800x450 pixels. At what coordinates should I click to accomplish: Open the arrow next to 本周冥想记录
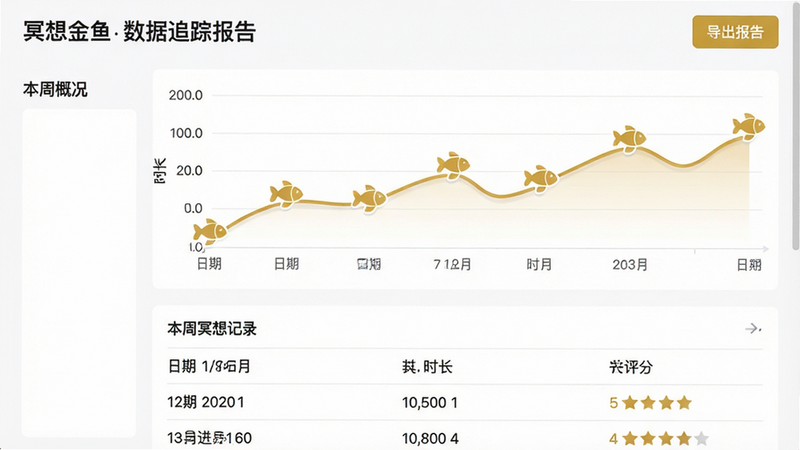(753, 329)
